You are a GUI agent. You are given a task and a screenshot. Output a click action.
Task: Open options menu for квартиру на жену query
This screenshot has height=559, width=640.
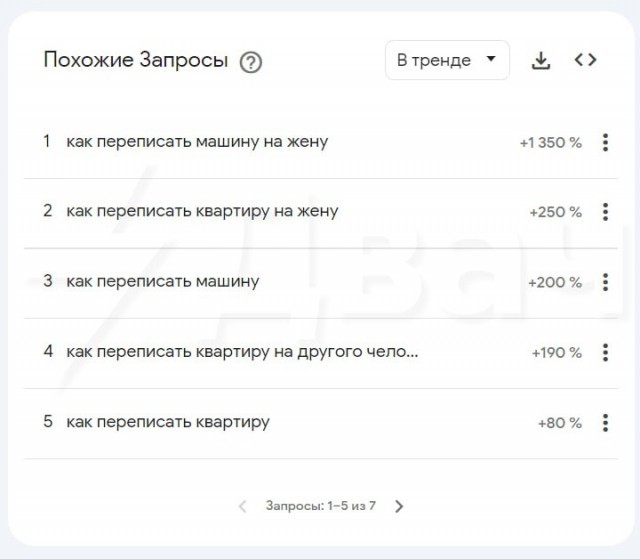[x=605, y=212]
